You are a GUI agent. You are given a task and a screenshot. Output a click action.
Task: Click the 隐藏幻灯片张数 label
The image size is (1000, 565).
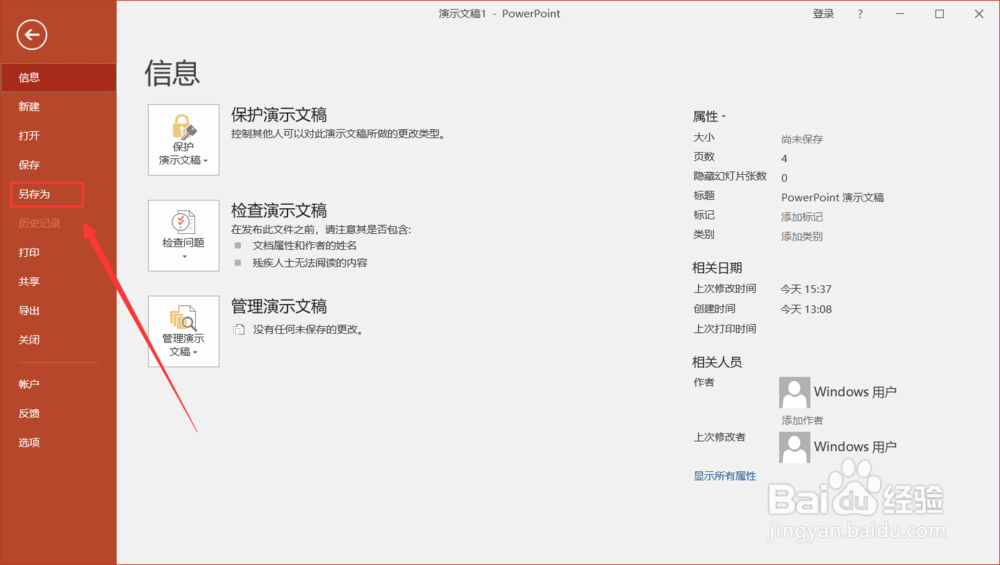(730, 176)
